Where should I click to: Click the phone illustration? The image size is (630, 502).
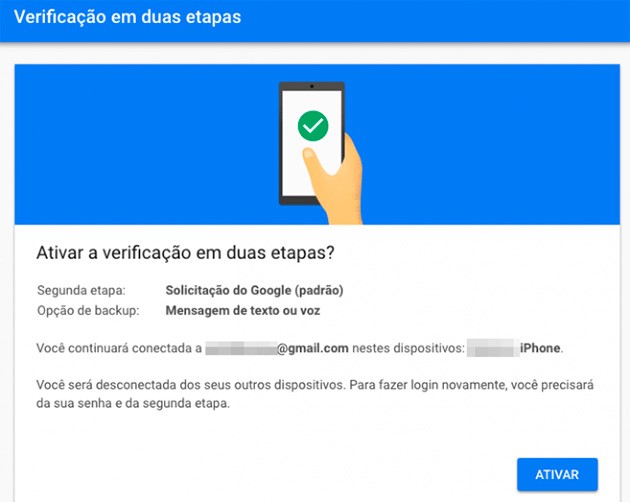[311, 143]
